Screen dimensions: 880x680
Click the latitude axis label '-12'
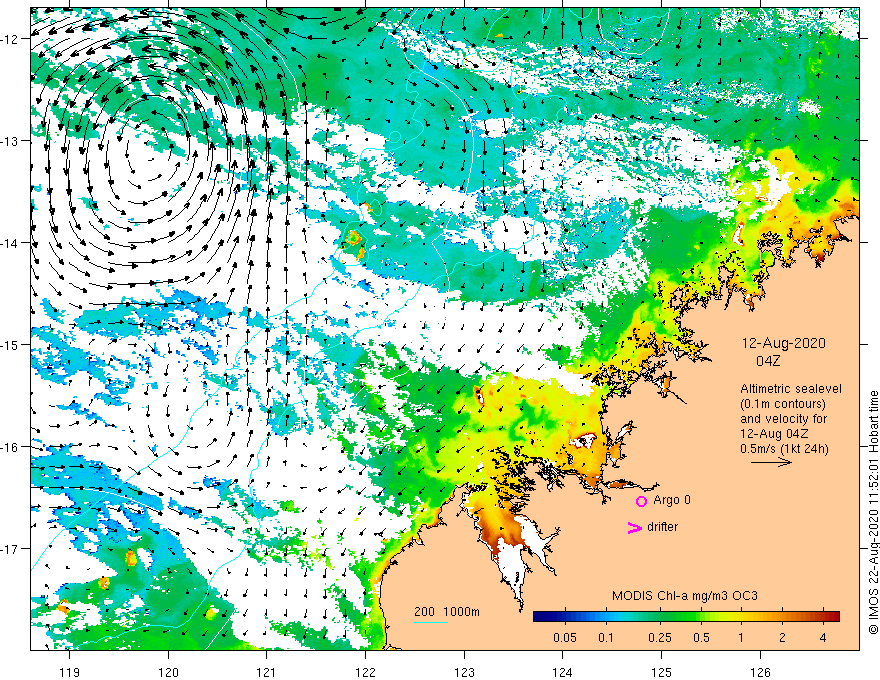(x=11, y=39)
